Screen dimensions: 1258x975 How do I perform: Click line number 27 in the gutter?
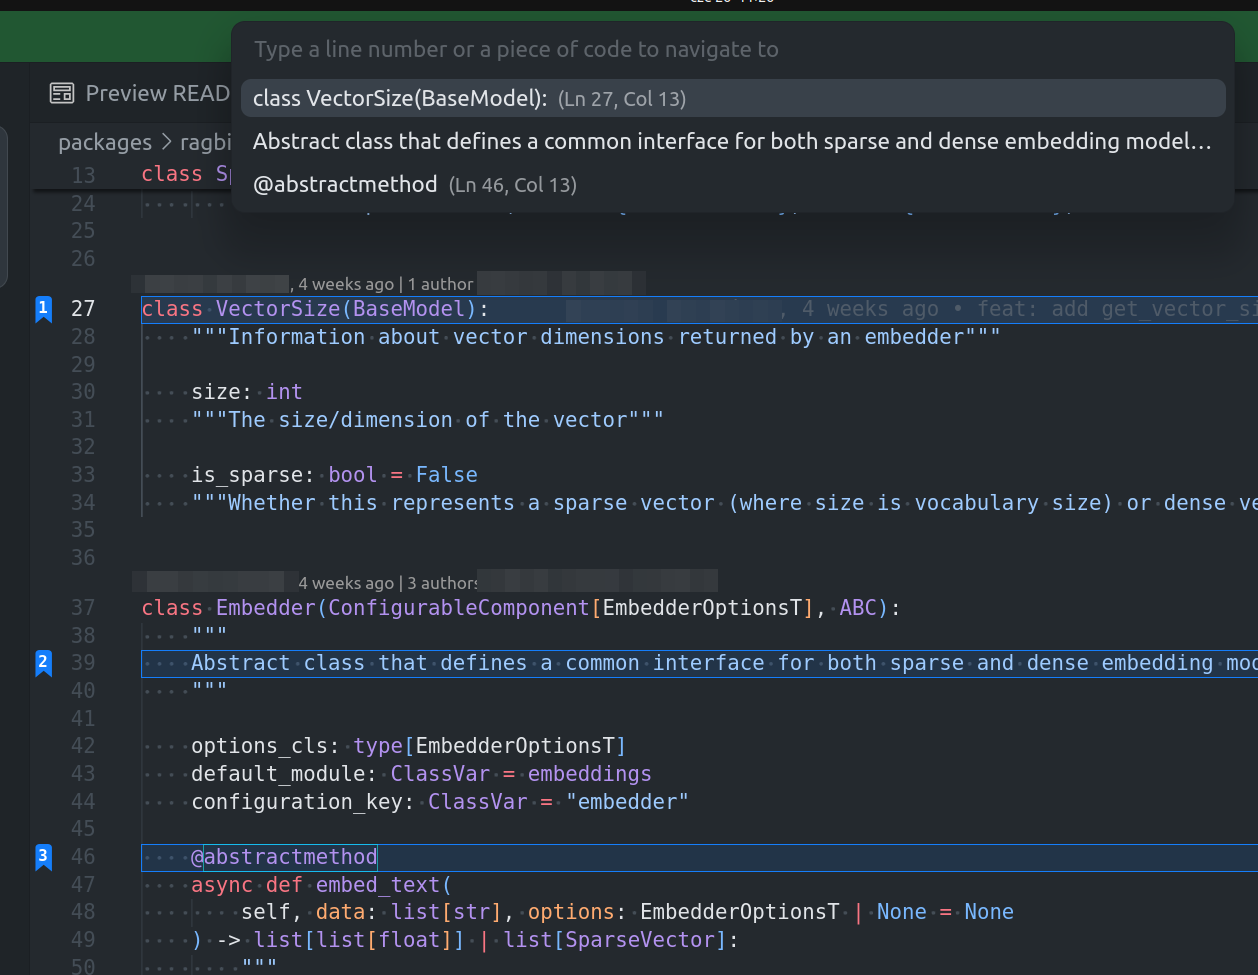coord(83,309)
